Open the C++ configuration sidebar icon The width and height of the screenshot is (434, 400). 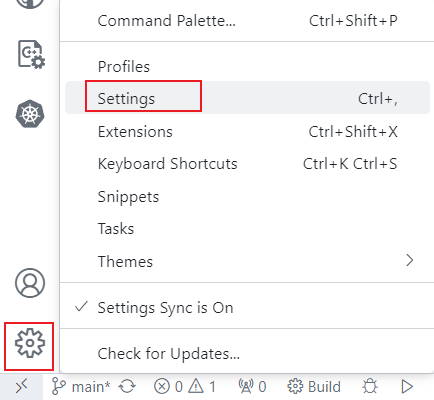[x=31, y=55]
